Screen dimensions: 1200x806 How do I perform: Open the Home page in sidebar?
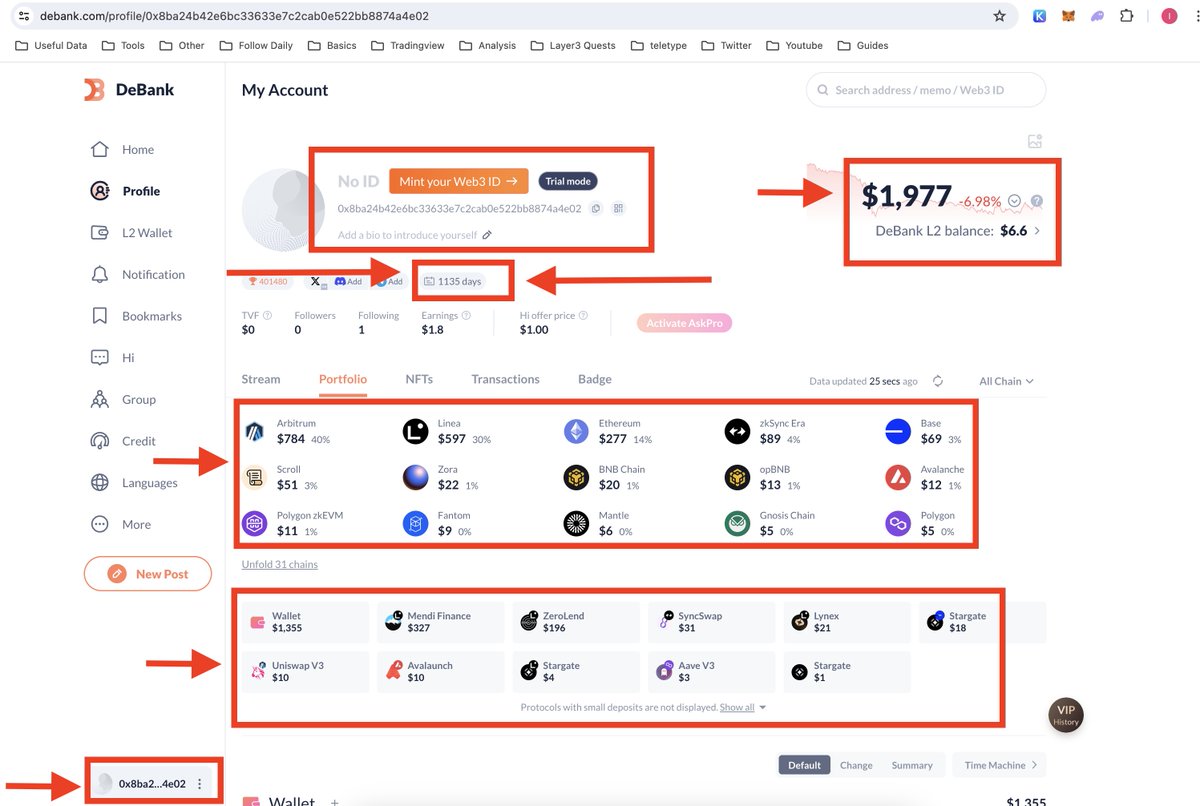coord(122,150)
